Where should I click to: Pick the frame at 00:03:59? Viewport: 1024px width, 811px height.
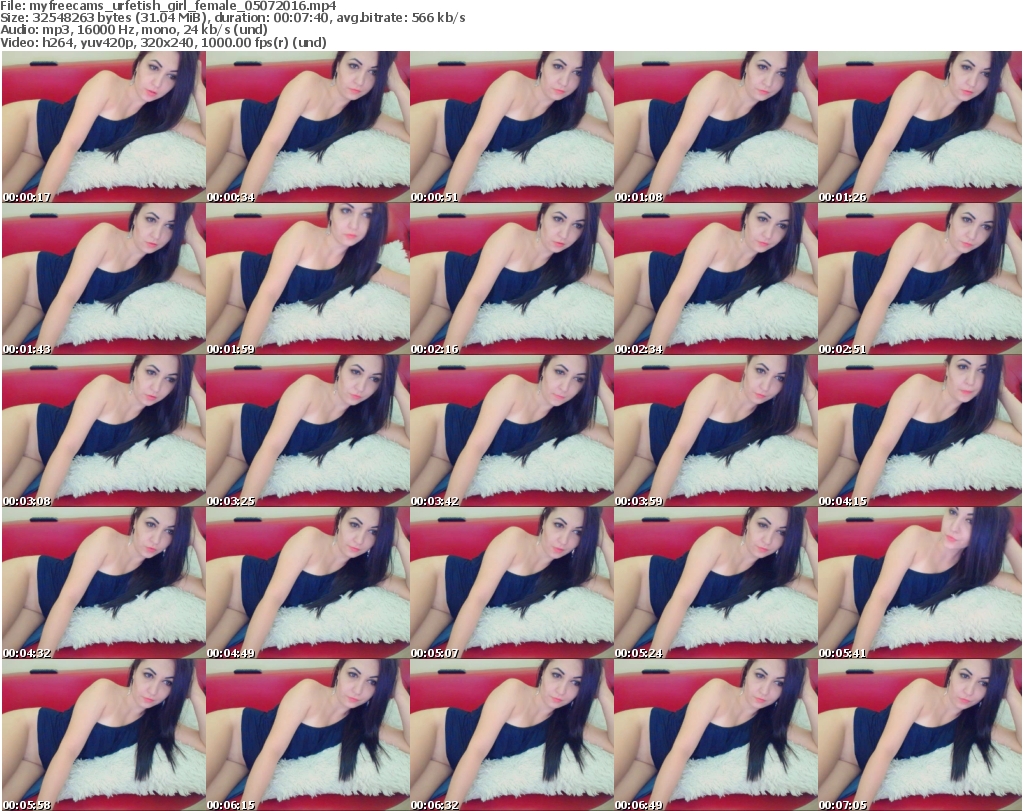716,431
